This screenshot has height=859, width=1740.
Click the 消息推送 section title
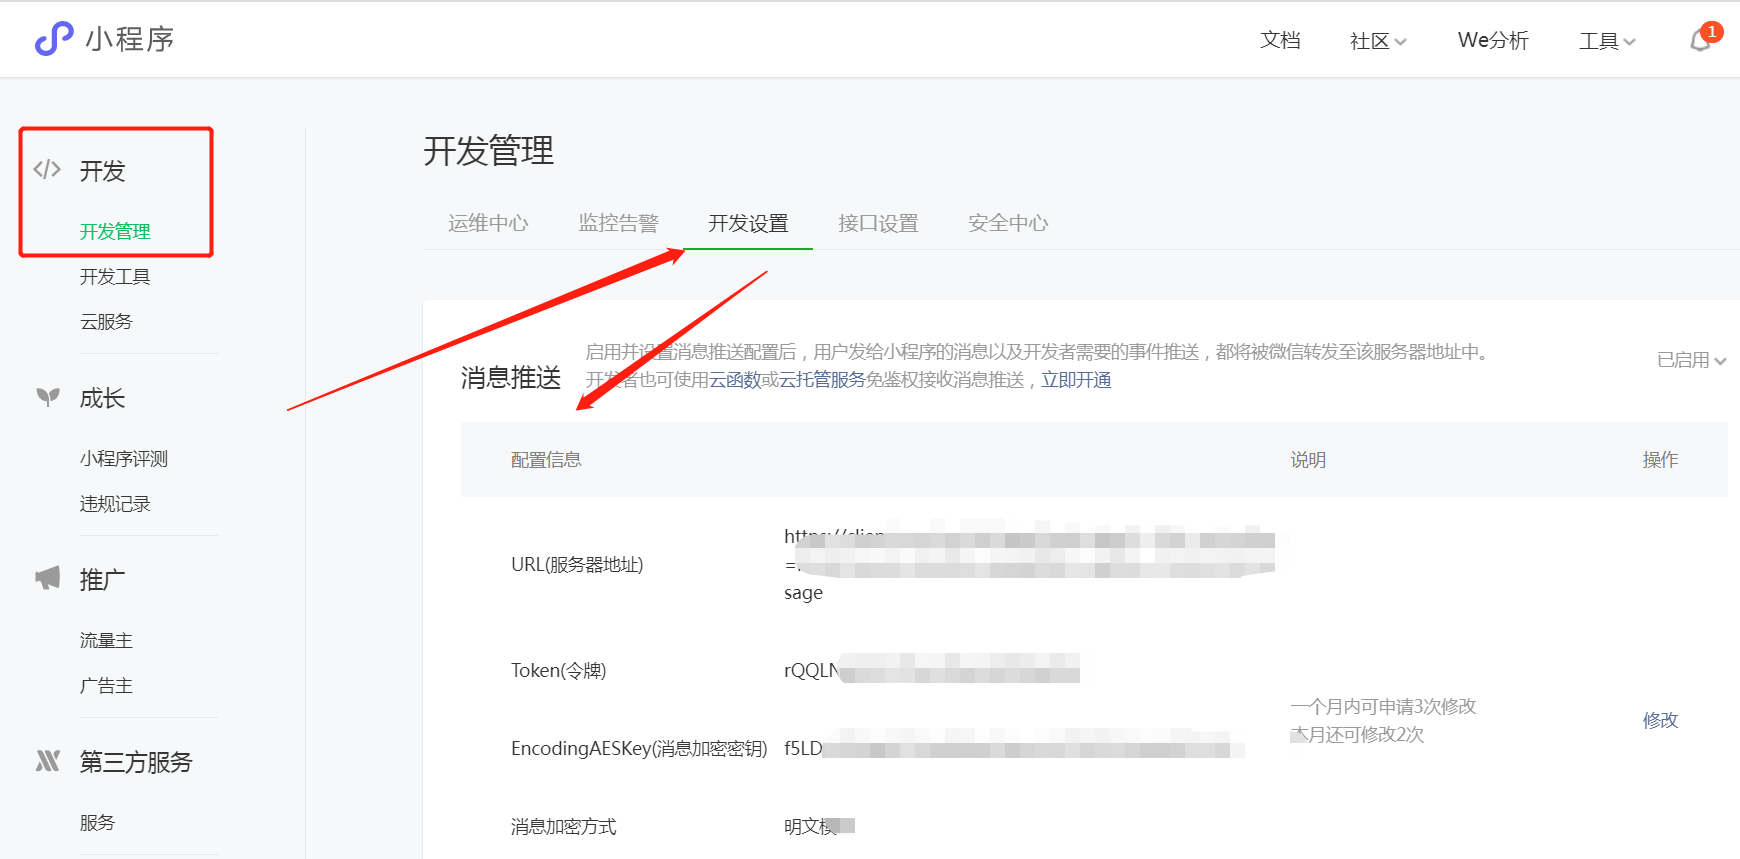[511, 377]
